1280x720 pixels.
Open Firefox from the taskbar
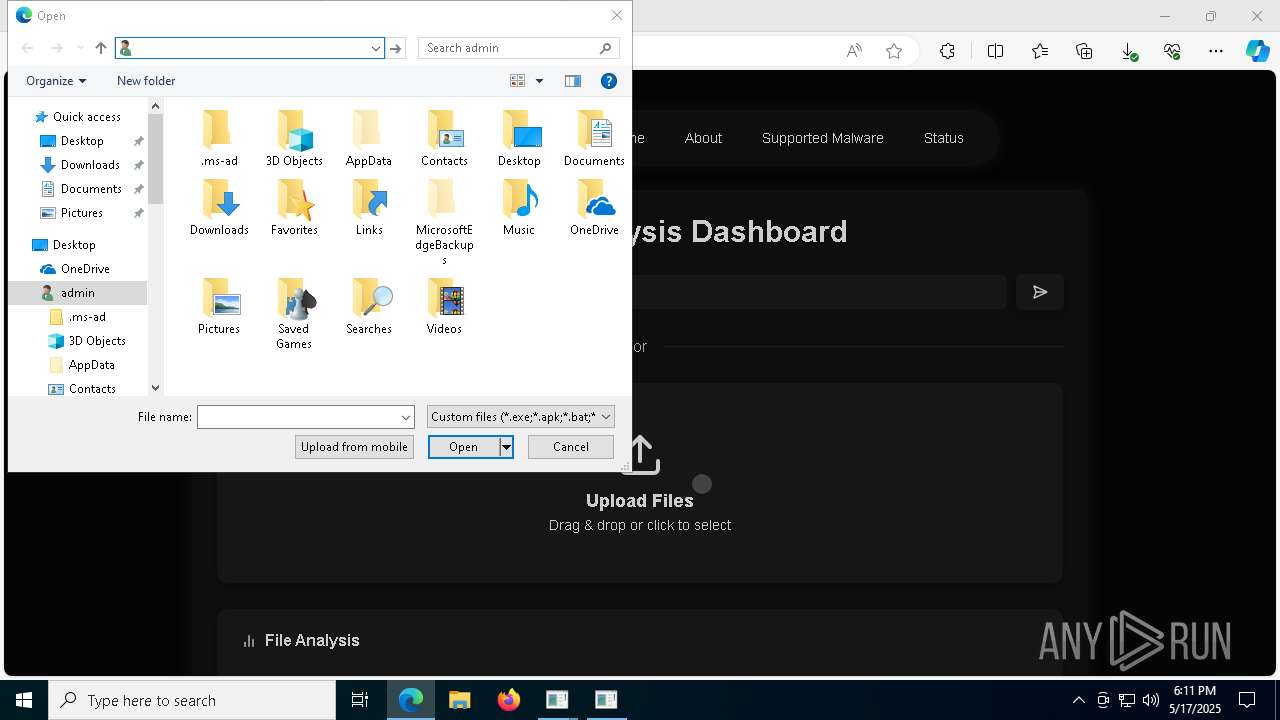pyautogui.click(x=508, y=700)
